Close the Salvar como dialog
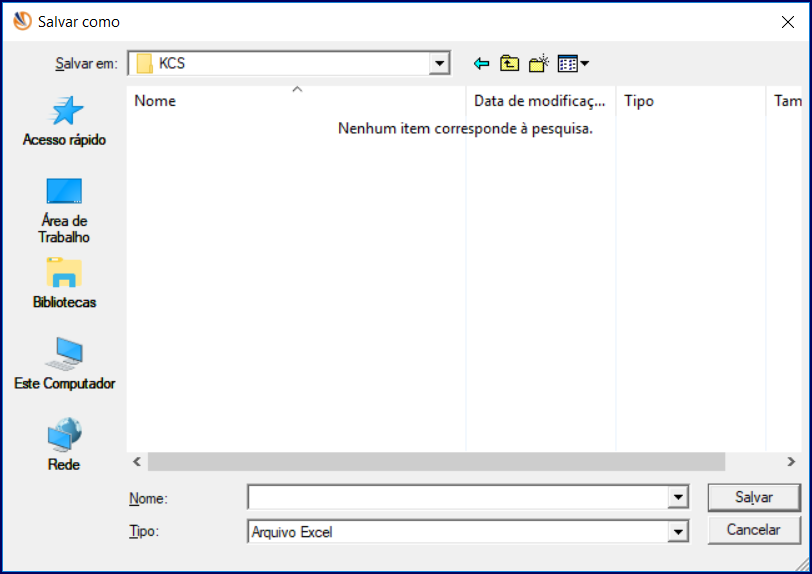 [788, 22]
